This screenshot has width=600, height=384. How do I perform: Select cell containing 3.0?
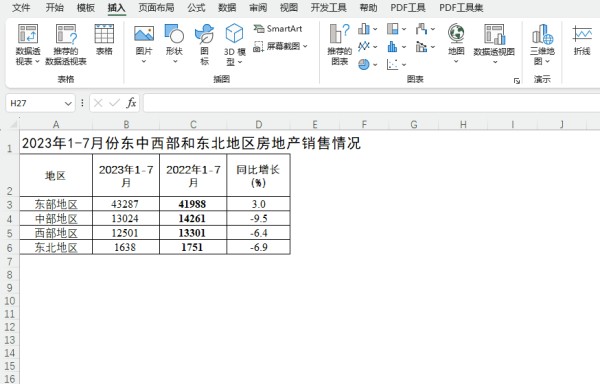tap(259, 204)
